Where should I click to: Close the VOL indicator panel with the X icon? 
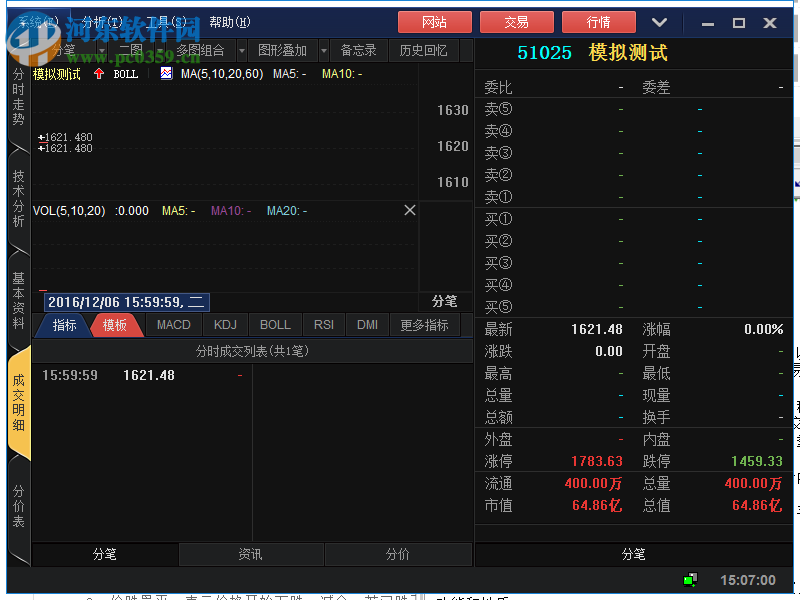[410, 210]
